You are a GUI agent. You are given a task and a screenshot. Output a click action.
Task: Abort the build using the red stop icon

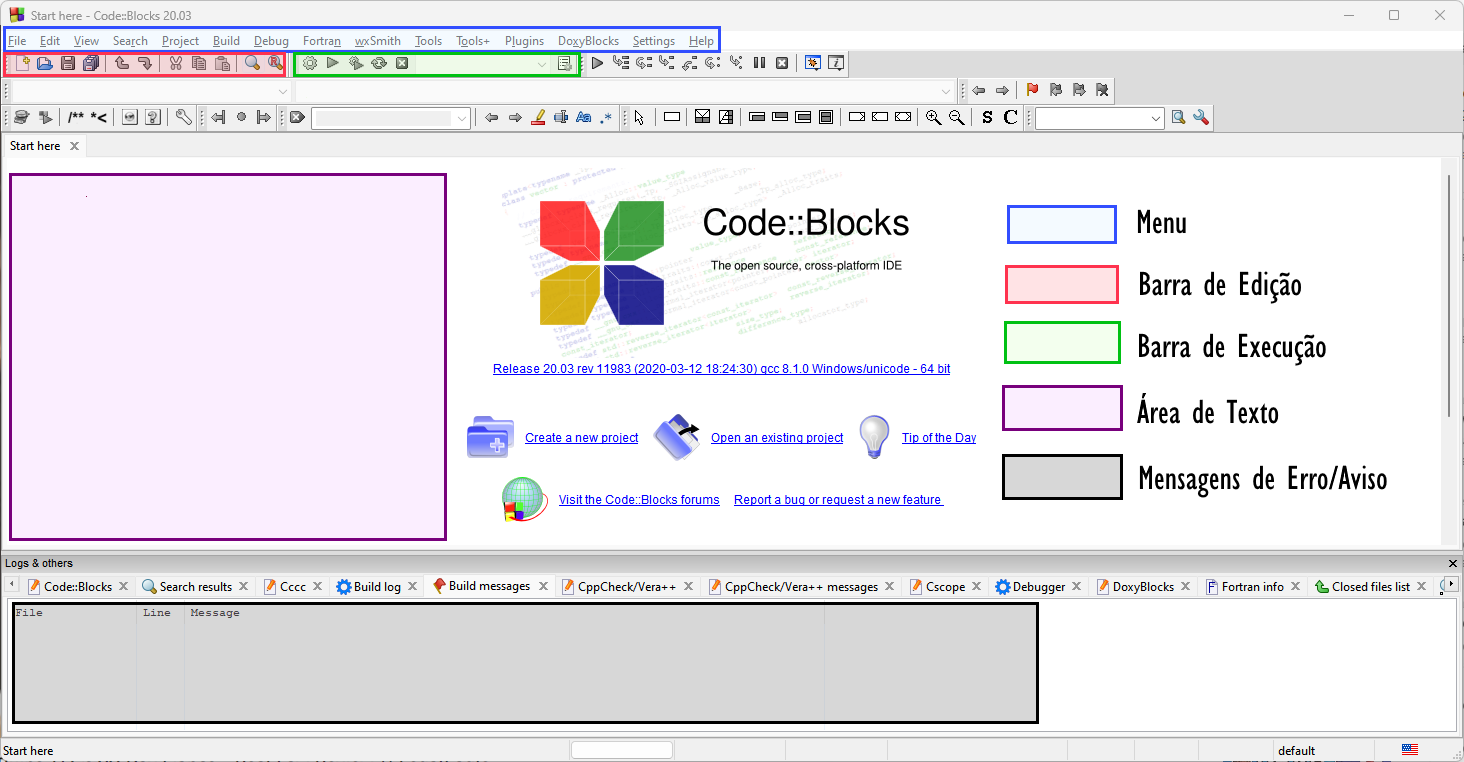(x=402, y=63)
